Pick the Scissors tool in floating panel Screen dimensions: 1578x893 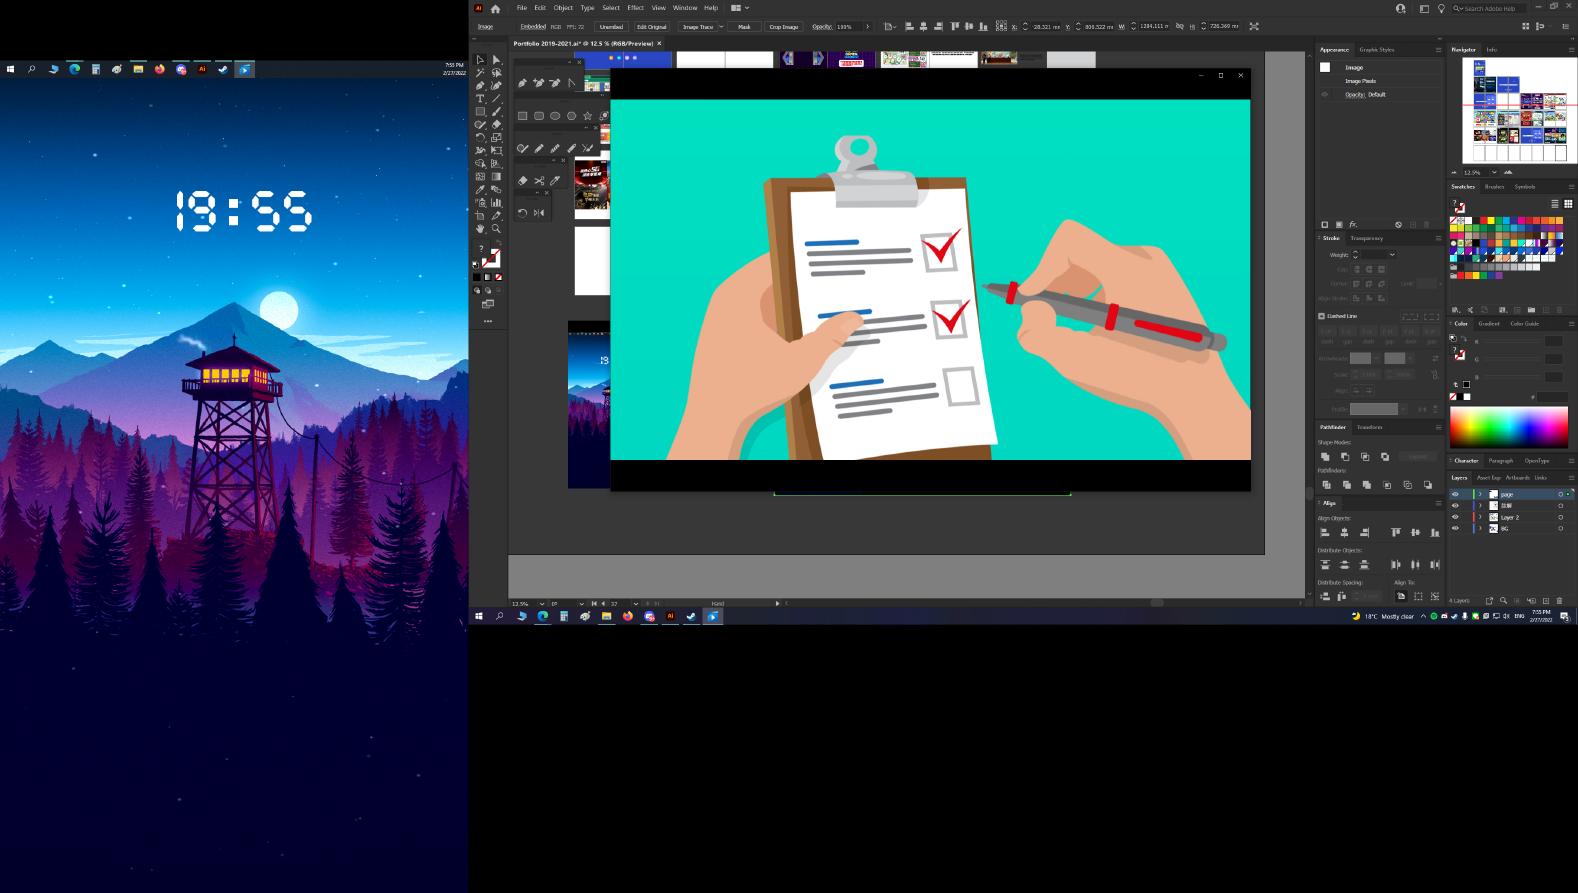coord(539,181)
